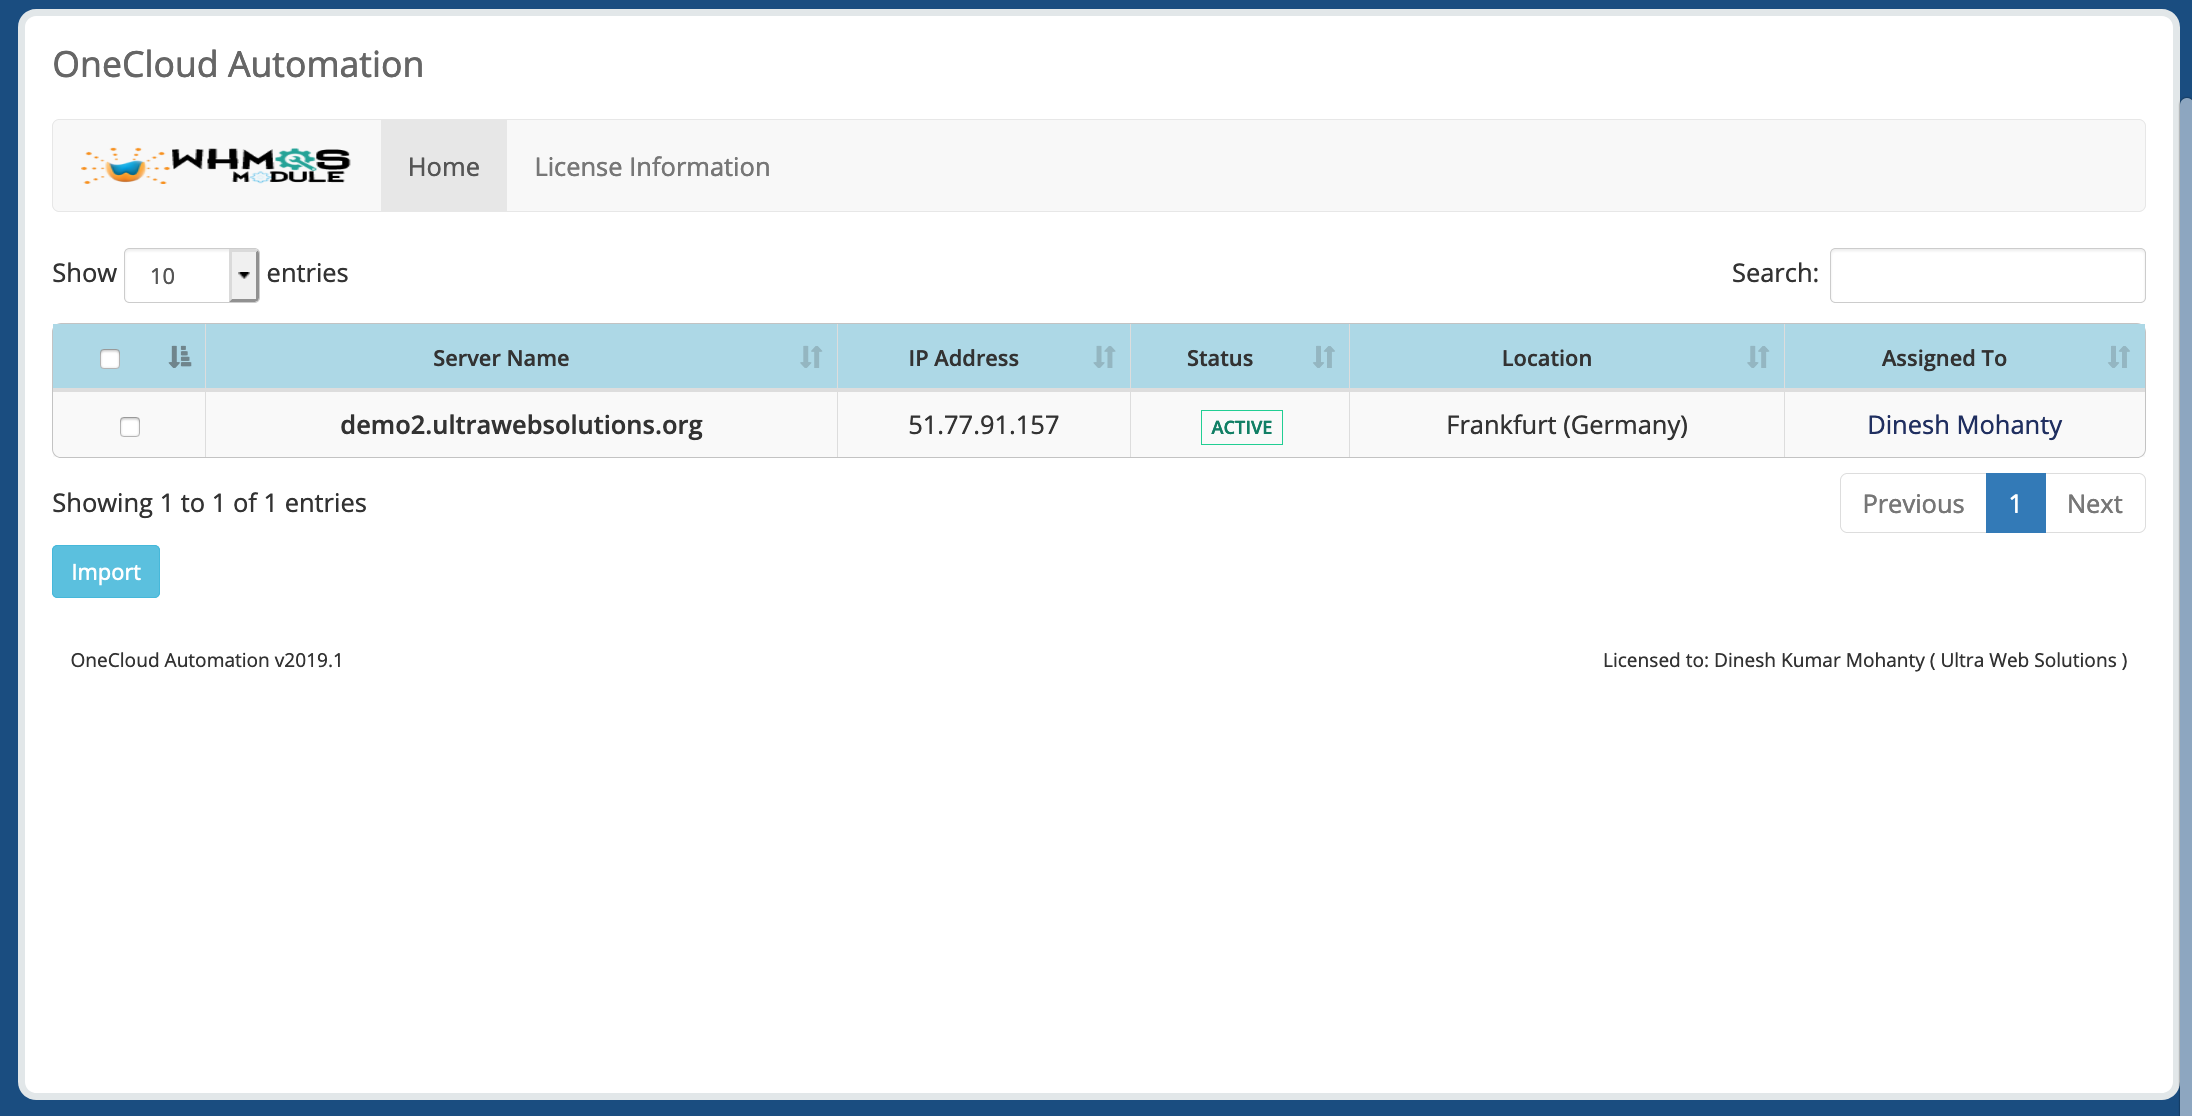Click the IP address 51.77.91.157
The height and width of the screenshot is (1116, 2192).
pyautogui.click(x=983, y=425)
